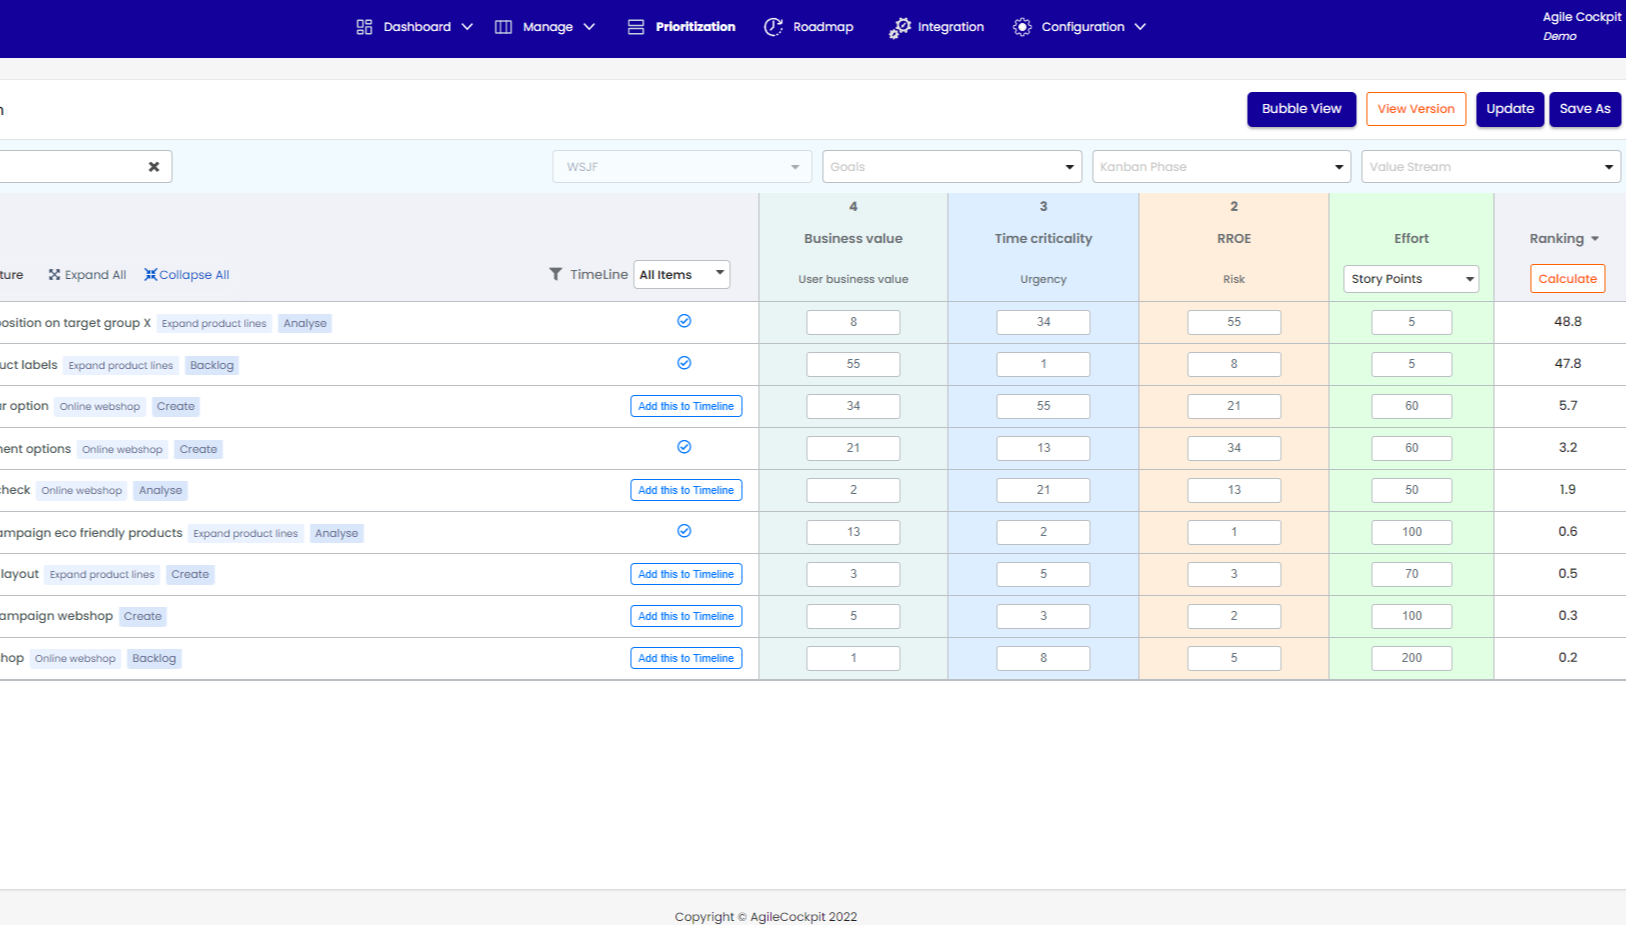Click the Save As button
Image resolution: width=1626 pixels, height=925 pixels.
pos(1585,109)
